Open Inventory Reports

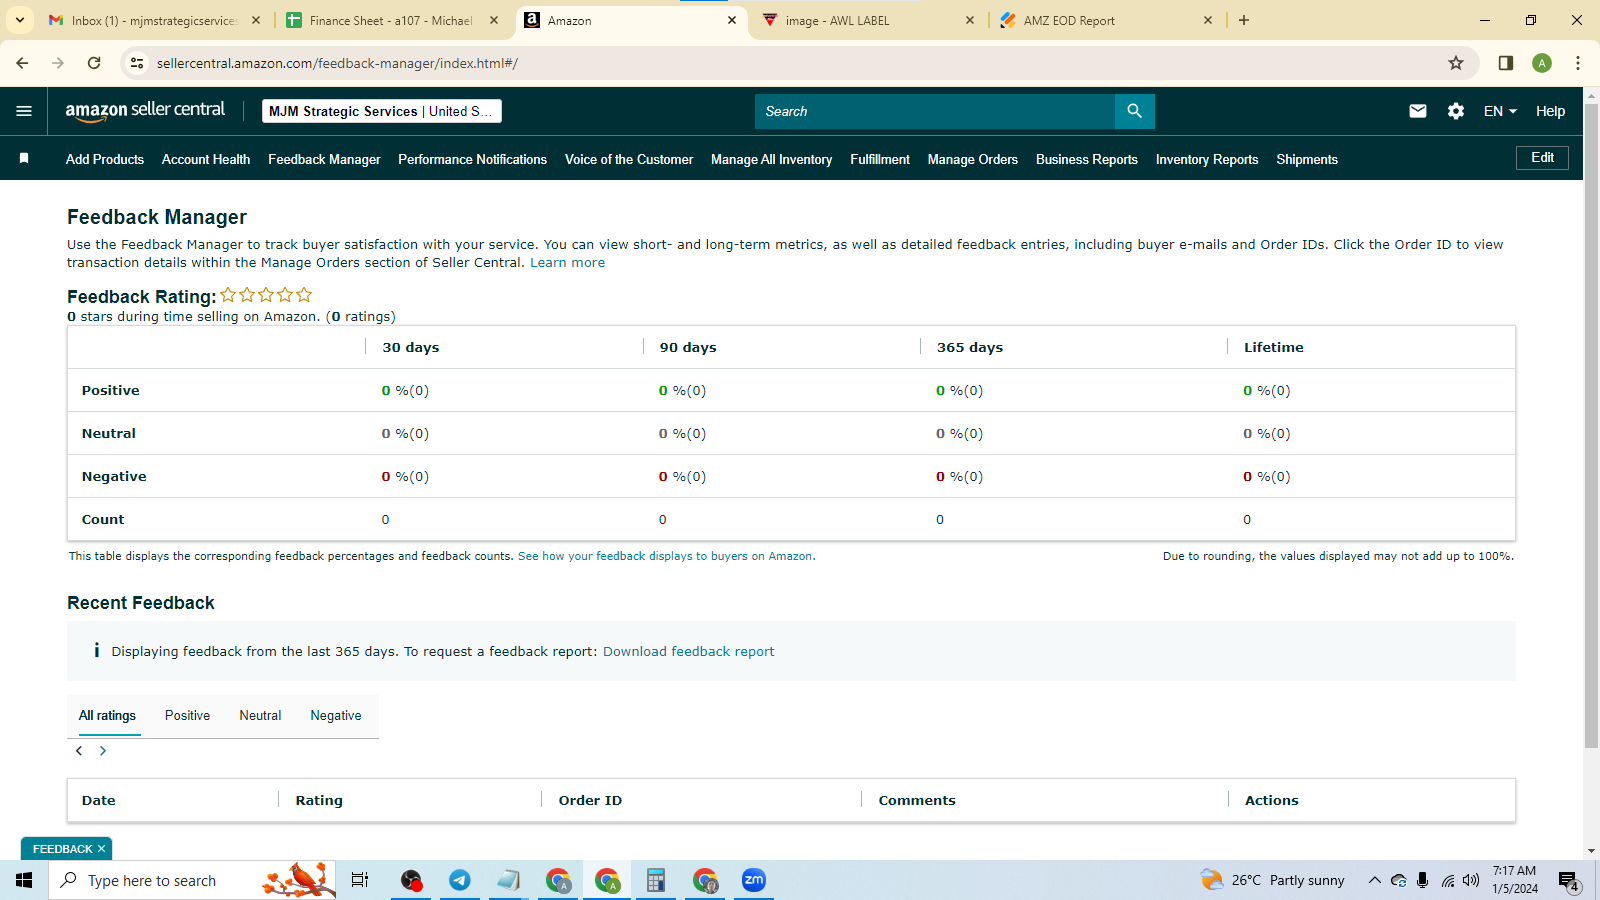pyautogui.click(x=1207, y=159)
